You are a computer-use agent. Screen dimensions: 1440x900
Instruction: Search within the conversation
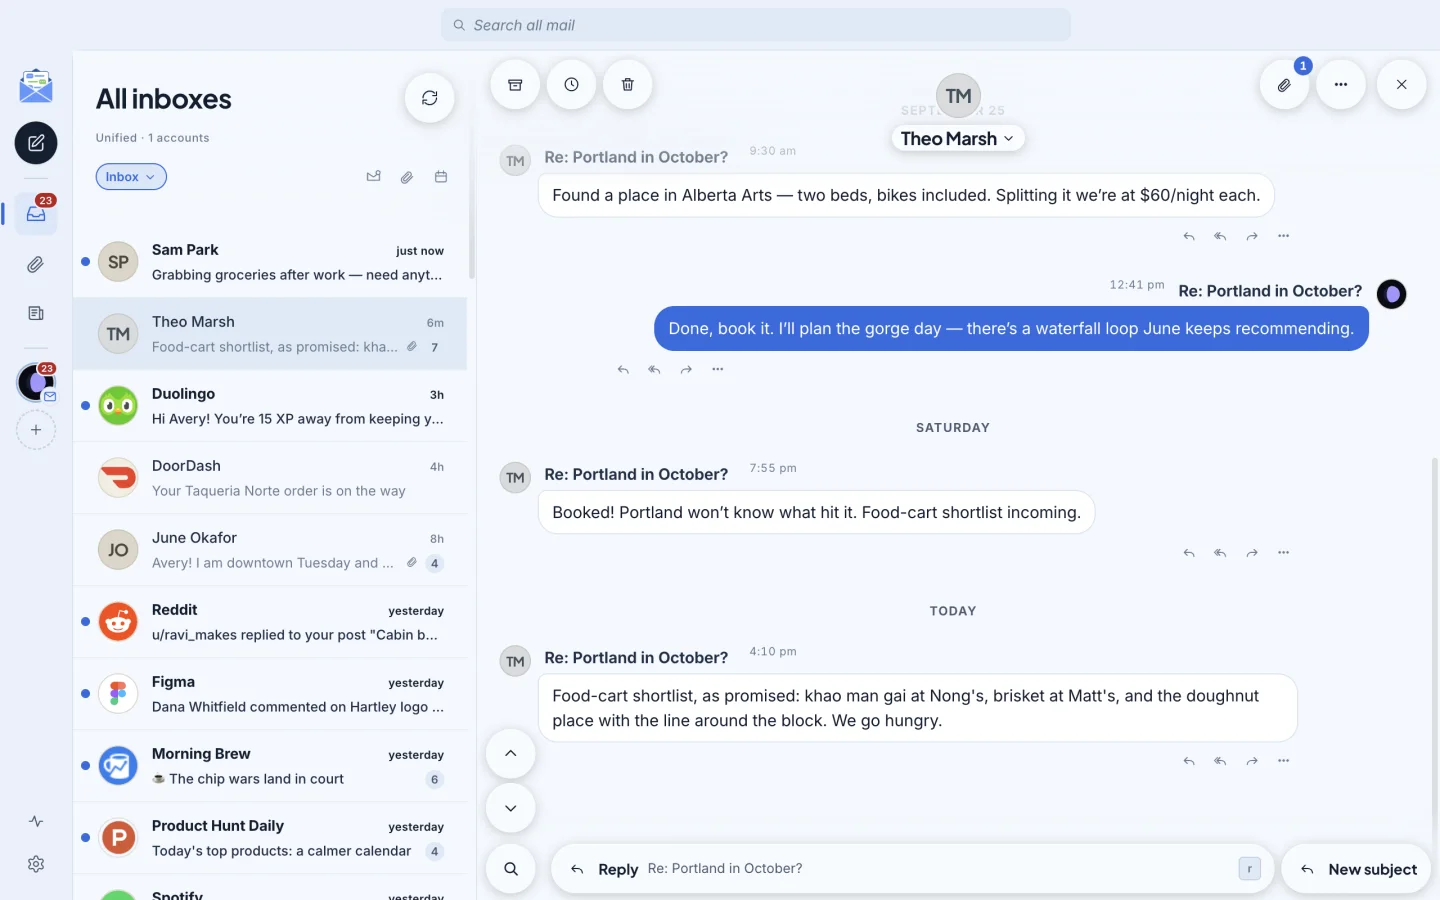pyautogui.click(x=511, y=869)
